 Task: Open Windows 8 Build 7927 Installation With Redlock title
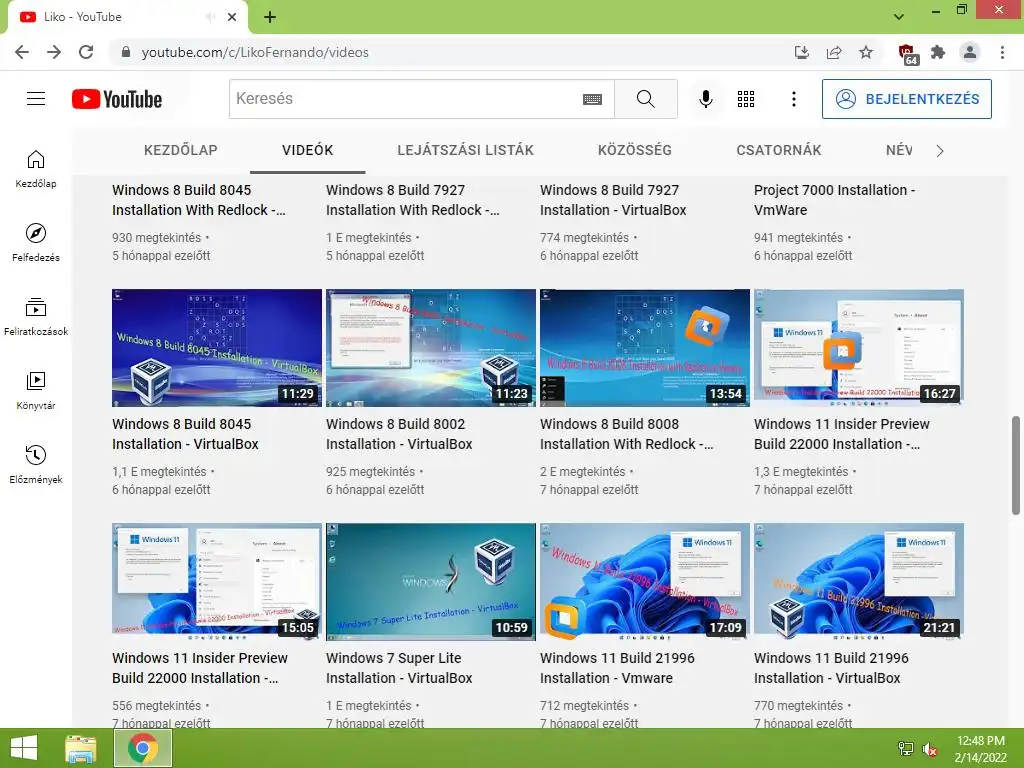point(413,200)
